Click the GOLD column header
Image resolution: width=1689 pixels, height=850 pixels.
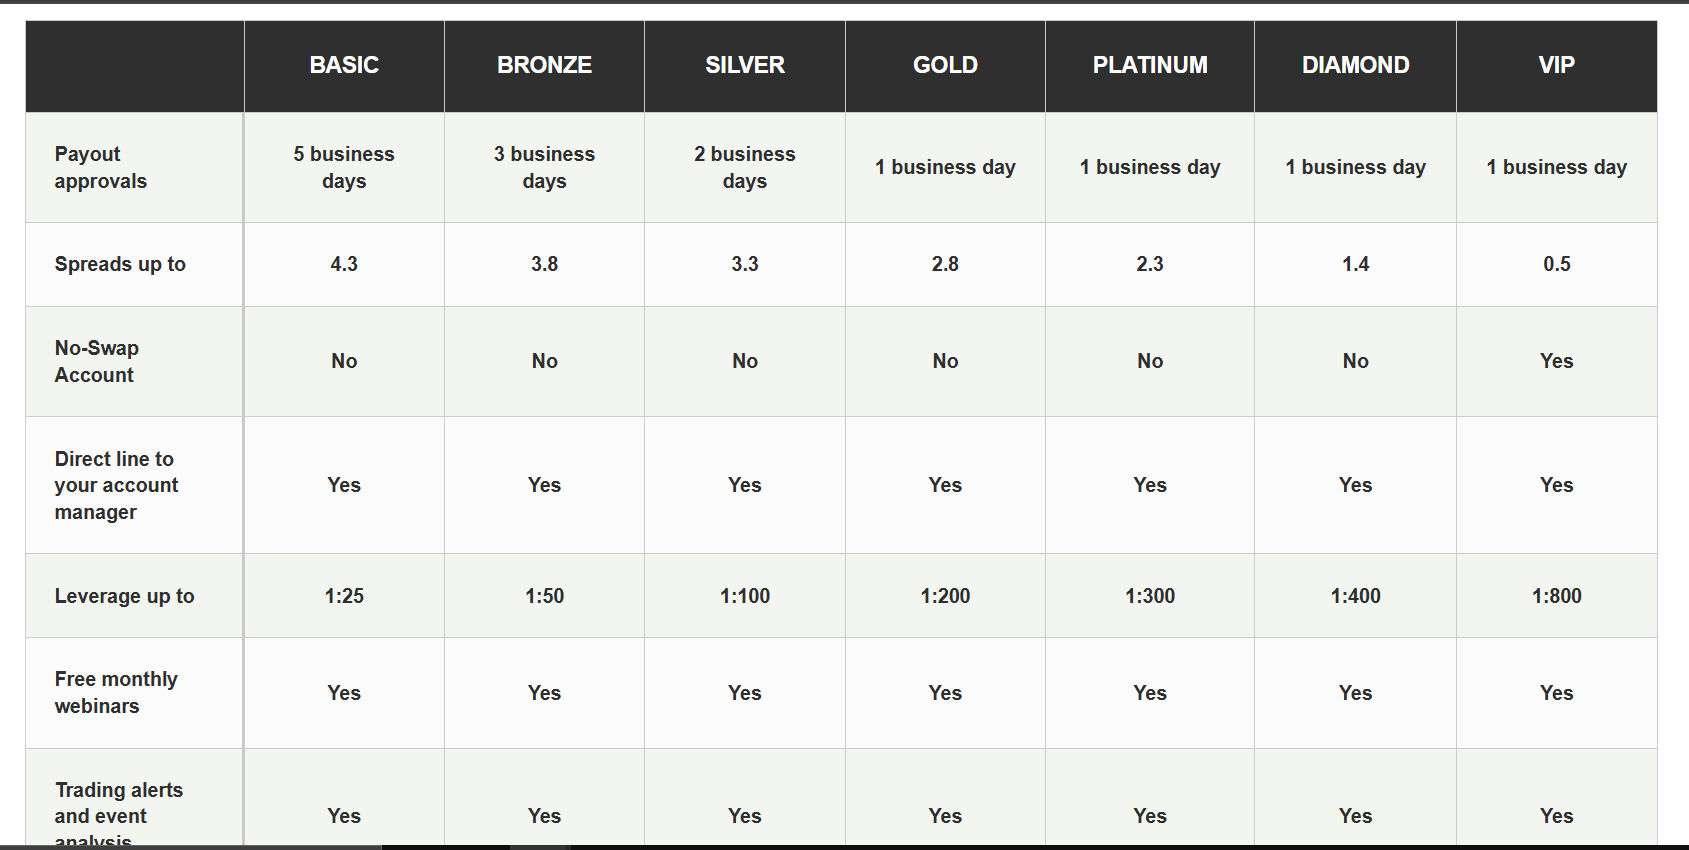coord(945,65)
